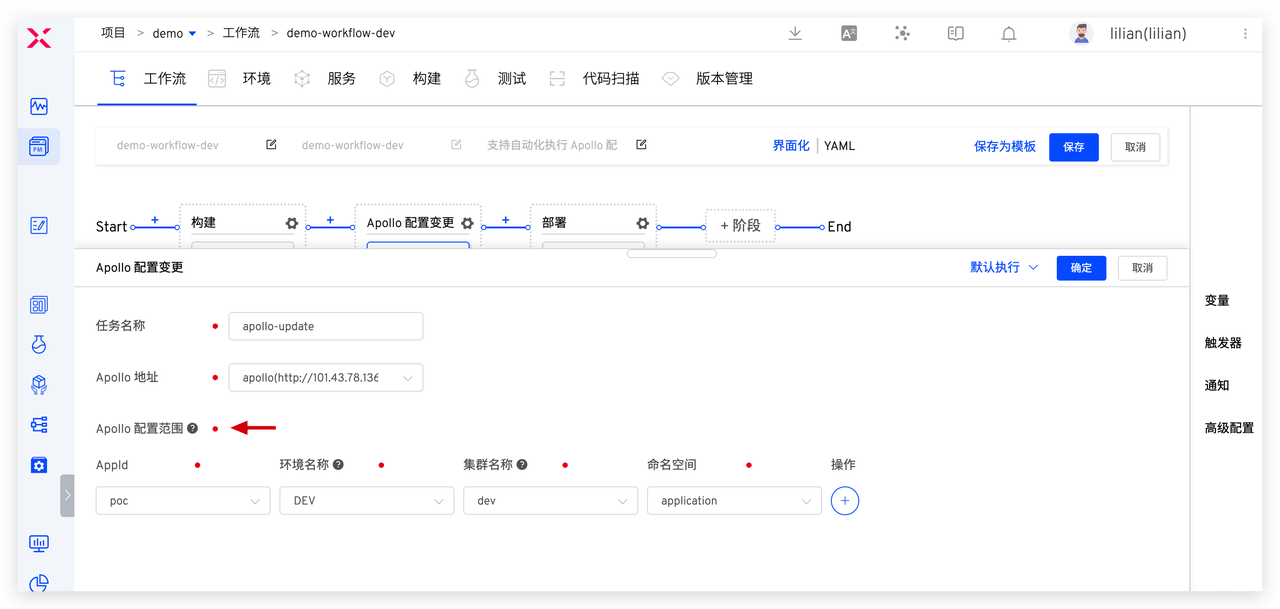Open the documentation book icon

(x=955, y=33)
